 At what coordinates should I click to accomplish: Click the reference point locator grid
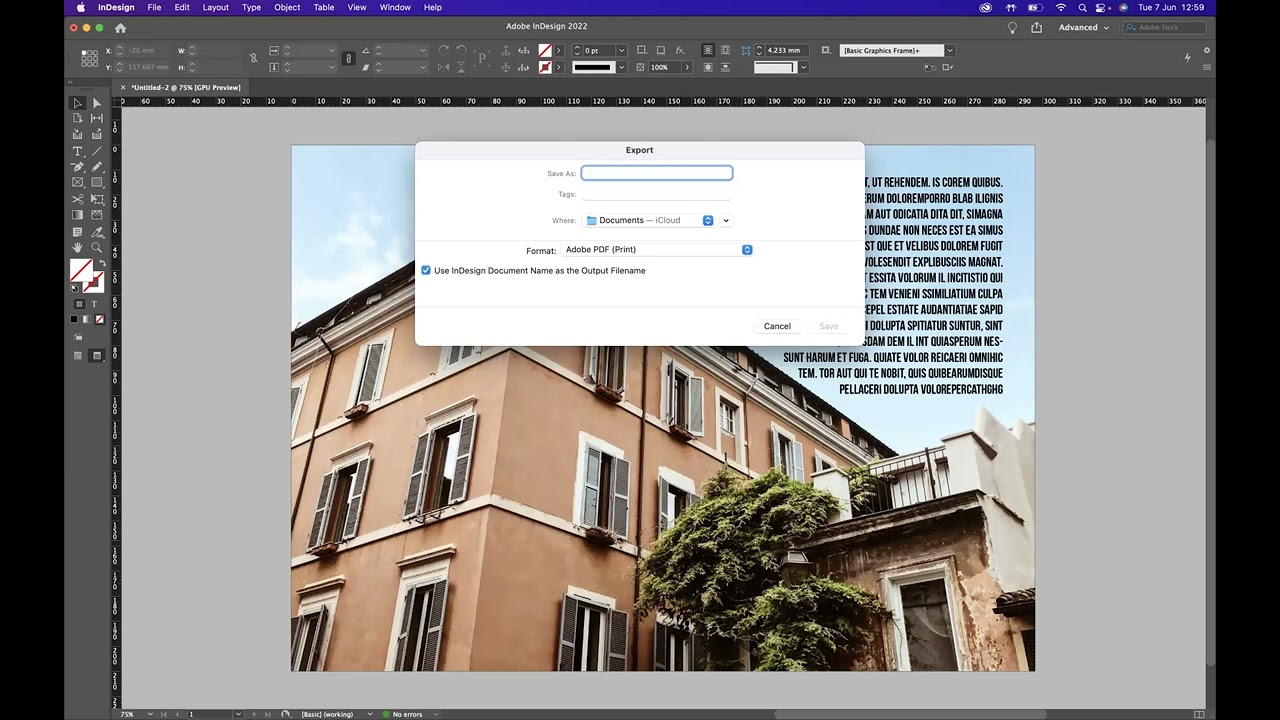pyautogui.click(x=89, y=58)
